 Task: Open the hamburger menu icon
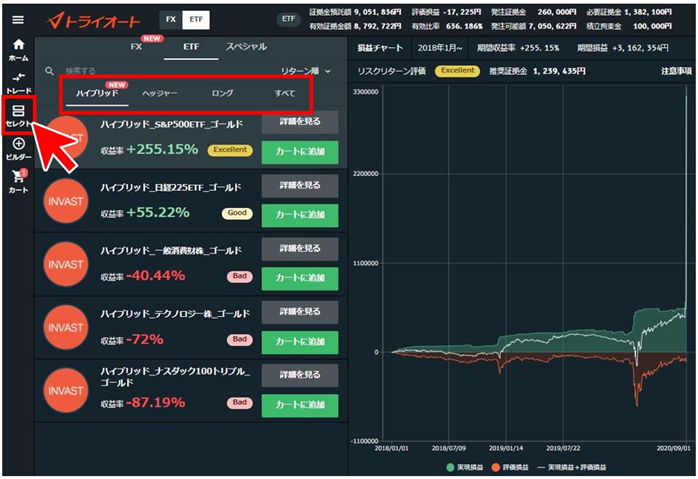(18, 20)
